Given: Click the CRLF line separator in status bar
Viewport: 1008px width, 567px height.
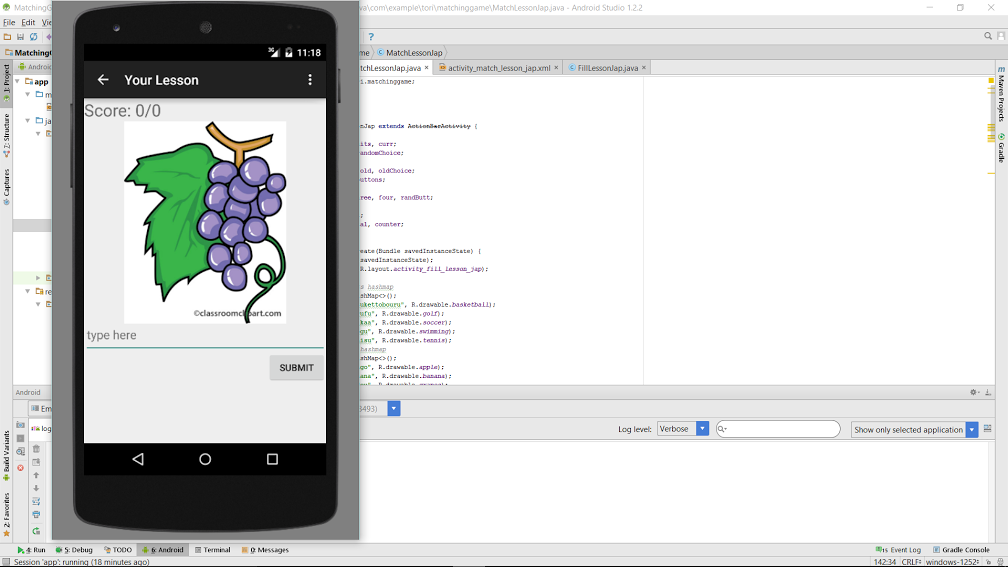Looking at the screenshot, I should tap(912, 562).
